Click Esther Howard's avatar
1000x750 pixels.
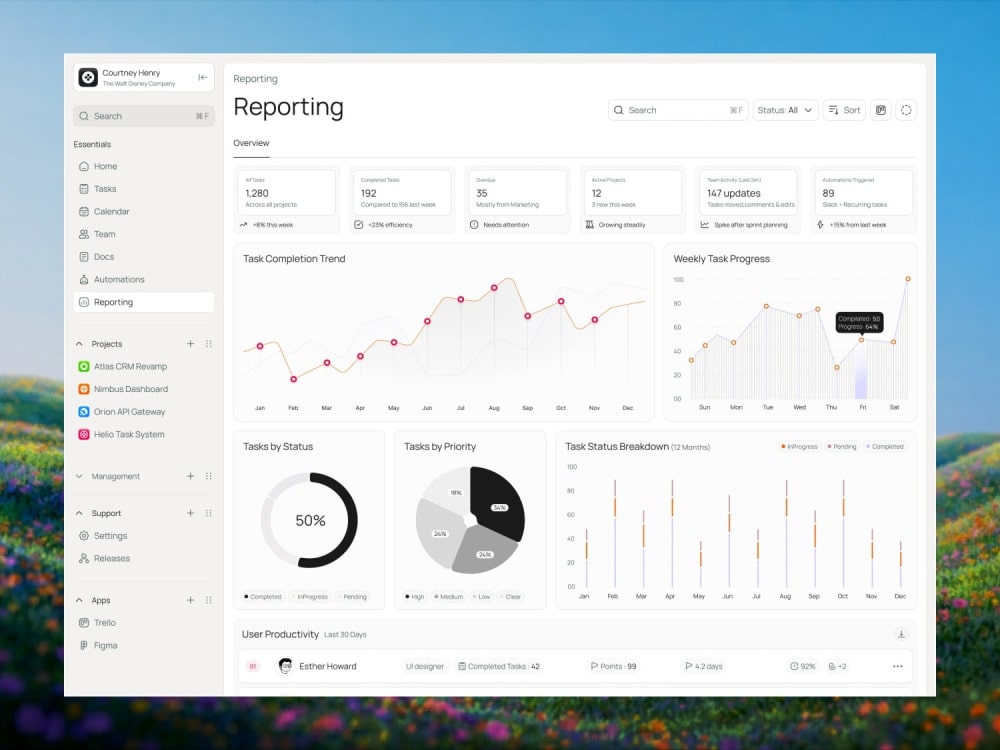285,666
